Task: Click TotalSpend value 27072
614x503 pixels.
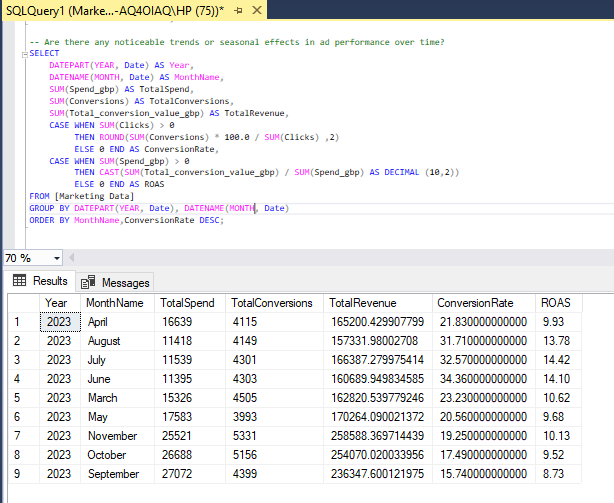Action: tap(190, 474)
